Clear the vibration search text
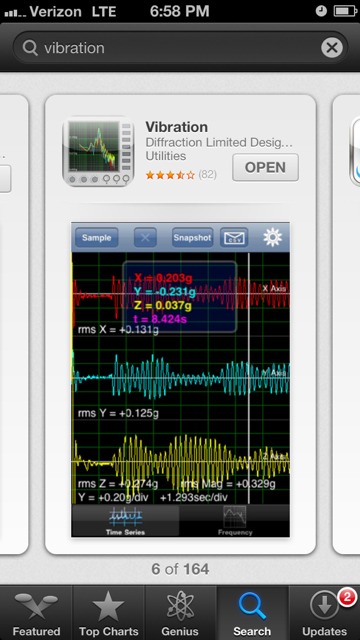This screenshot has width=360, height=640. coord(332,48)
